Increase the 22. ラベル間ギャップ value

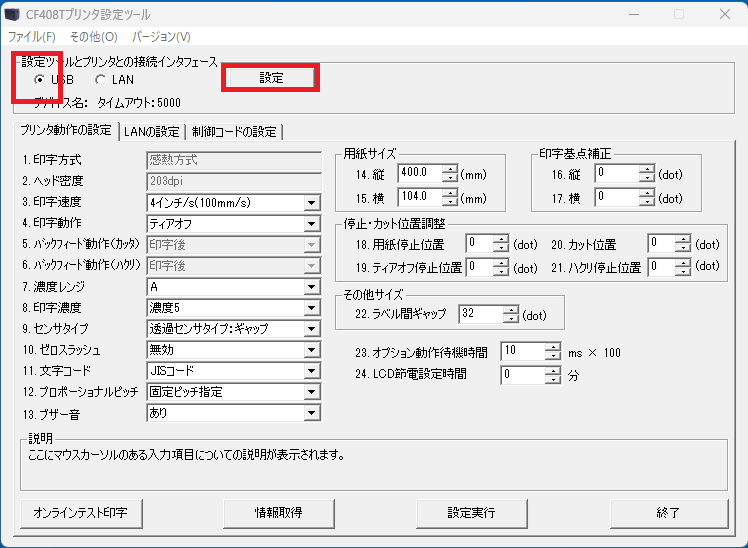click(511, 309)
